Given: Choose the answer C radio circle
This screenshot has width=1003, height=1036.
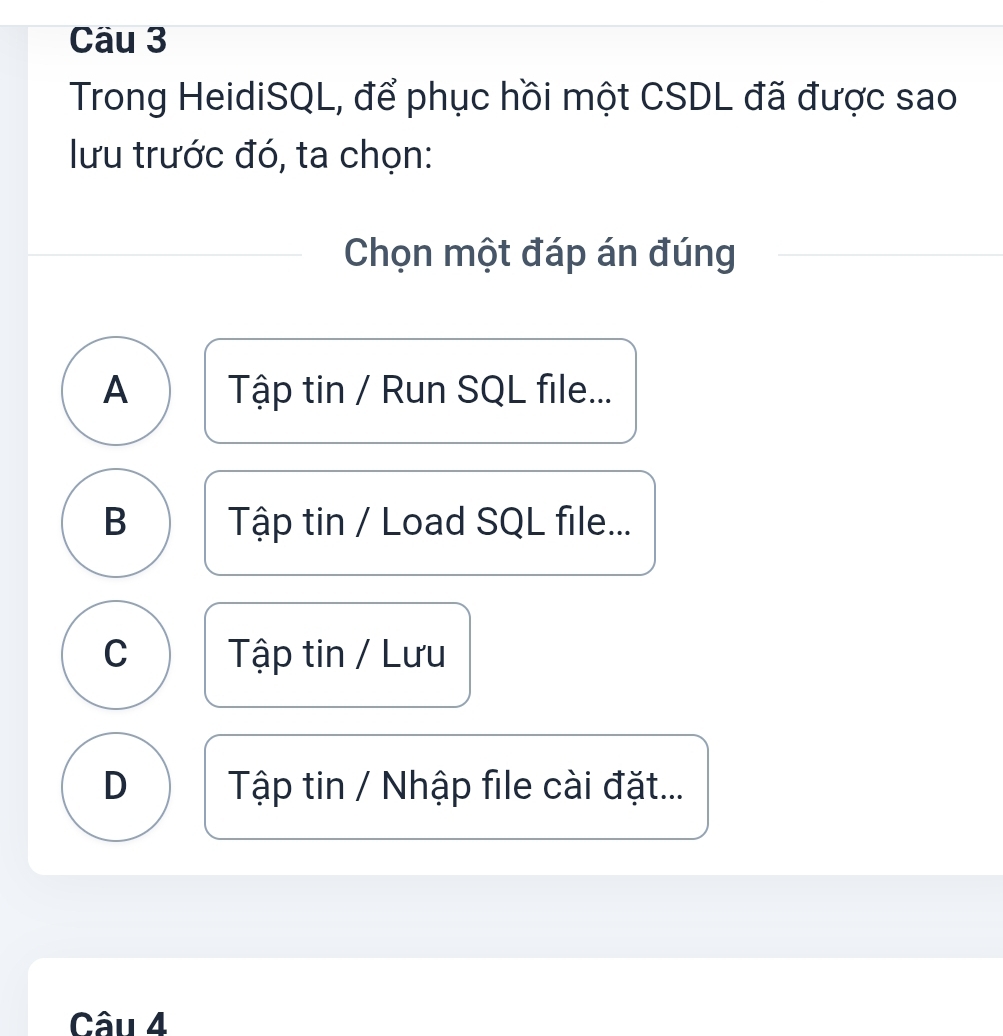Looking at the screenshot, I should (x=116, y=655).
